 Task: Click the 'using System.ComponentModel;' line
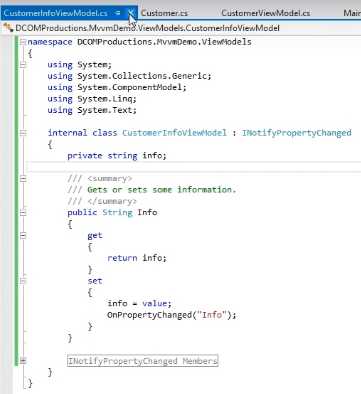pyautogui.click(x=117, y=87)
